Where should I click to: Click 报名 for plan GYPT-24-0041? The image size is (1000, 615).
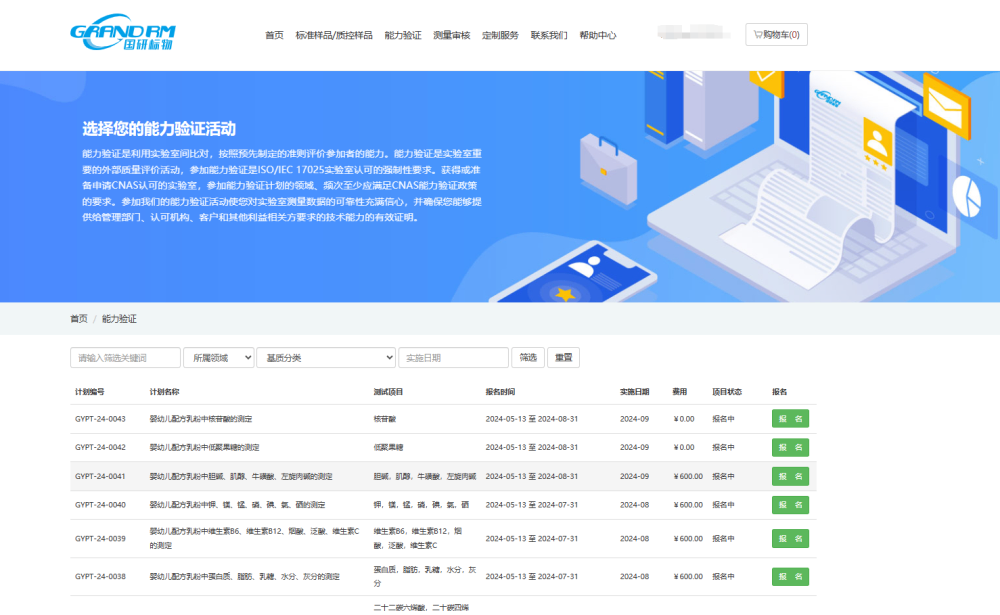[790, 477]
